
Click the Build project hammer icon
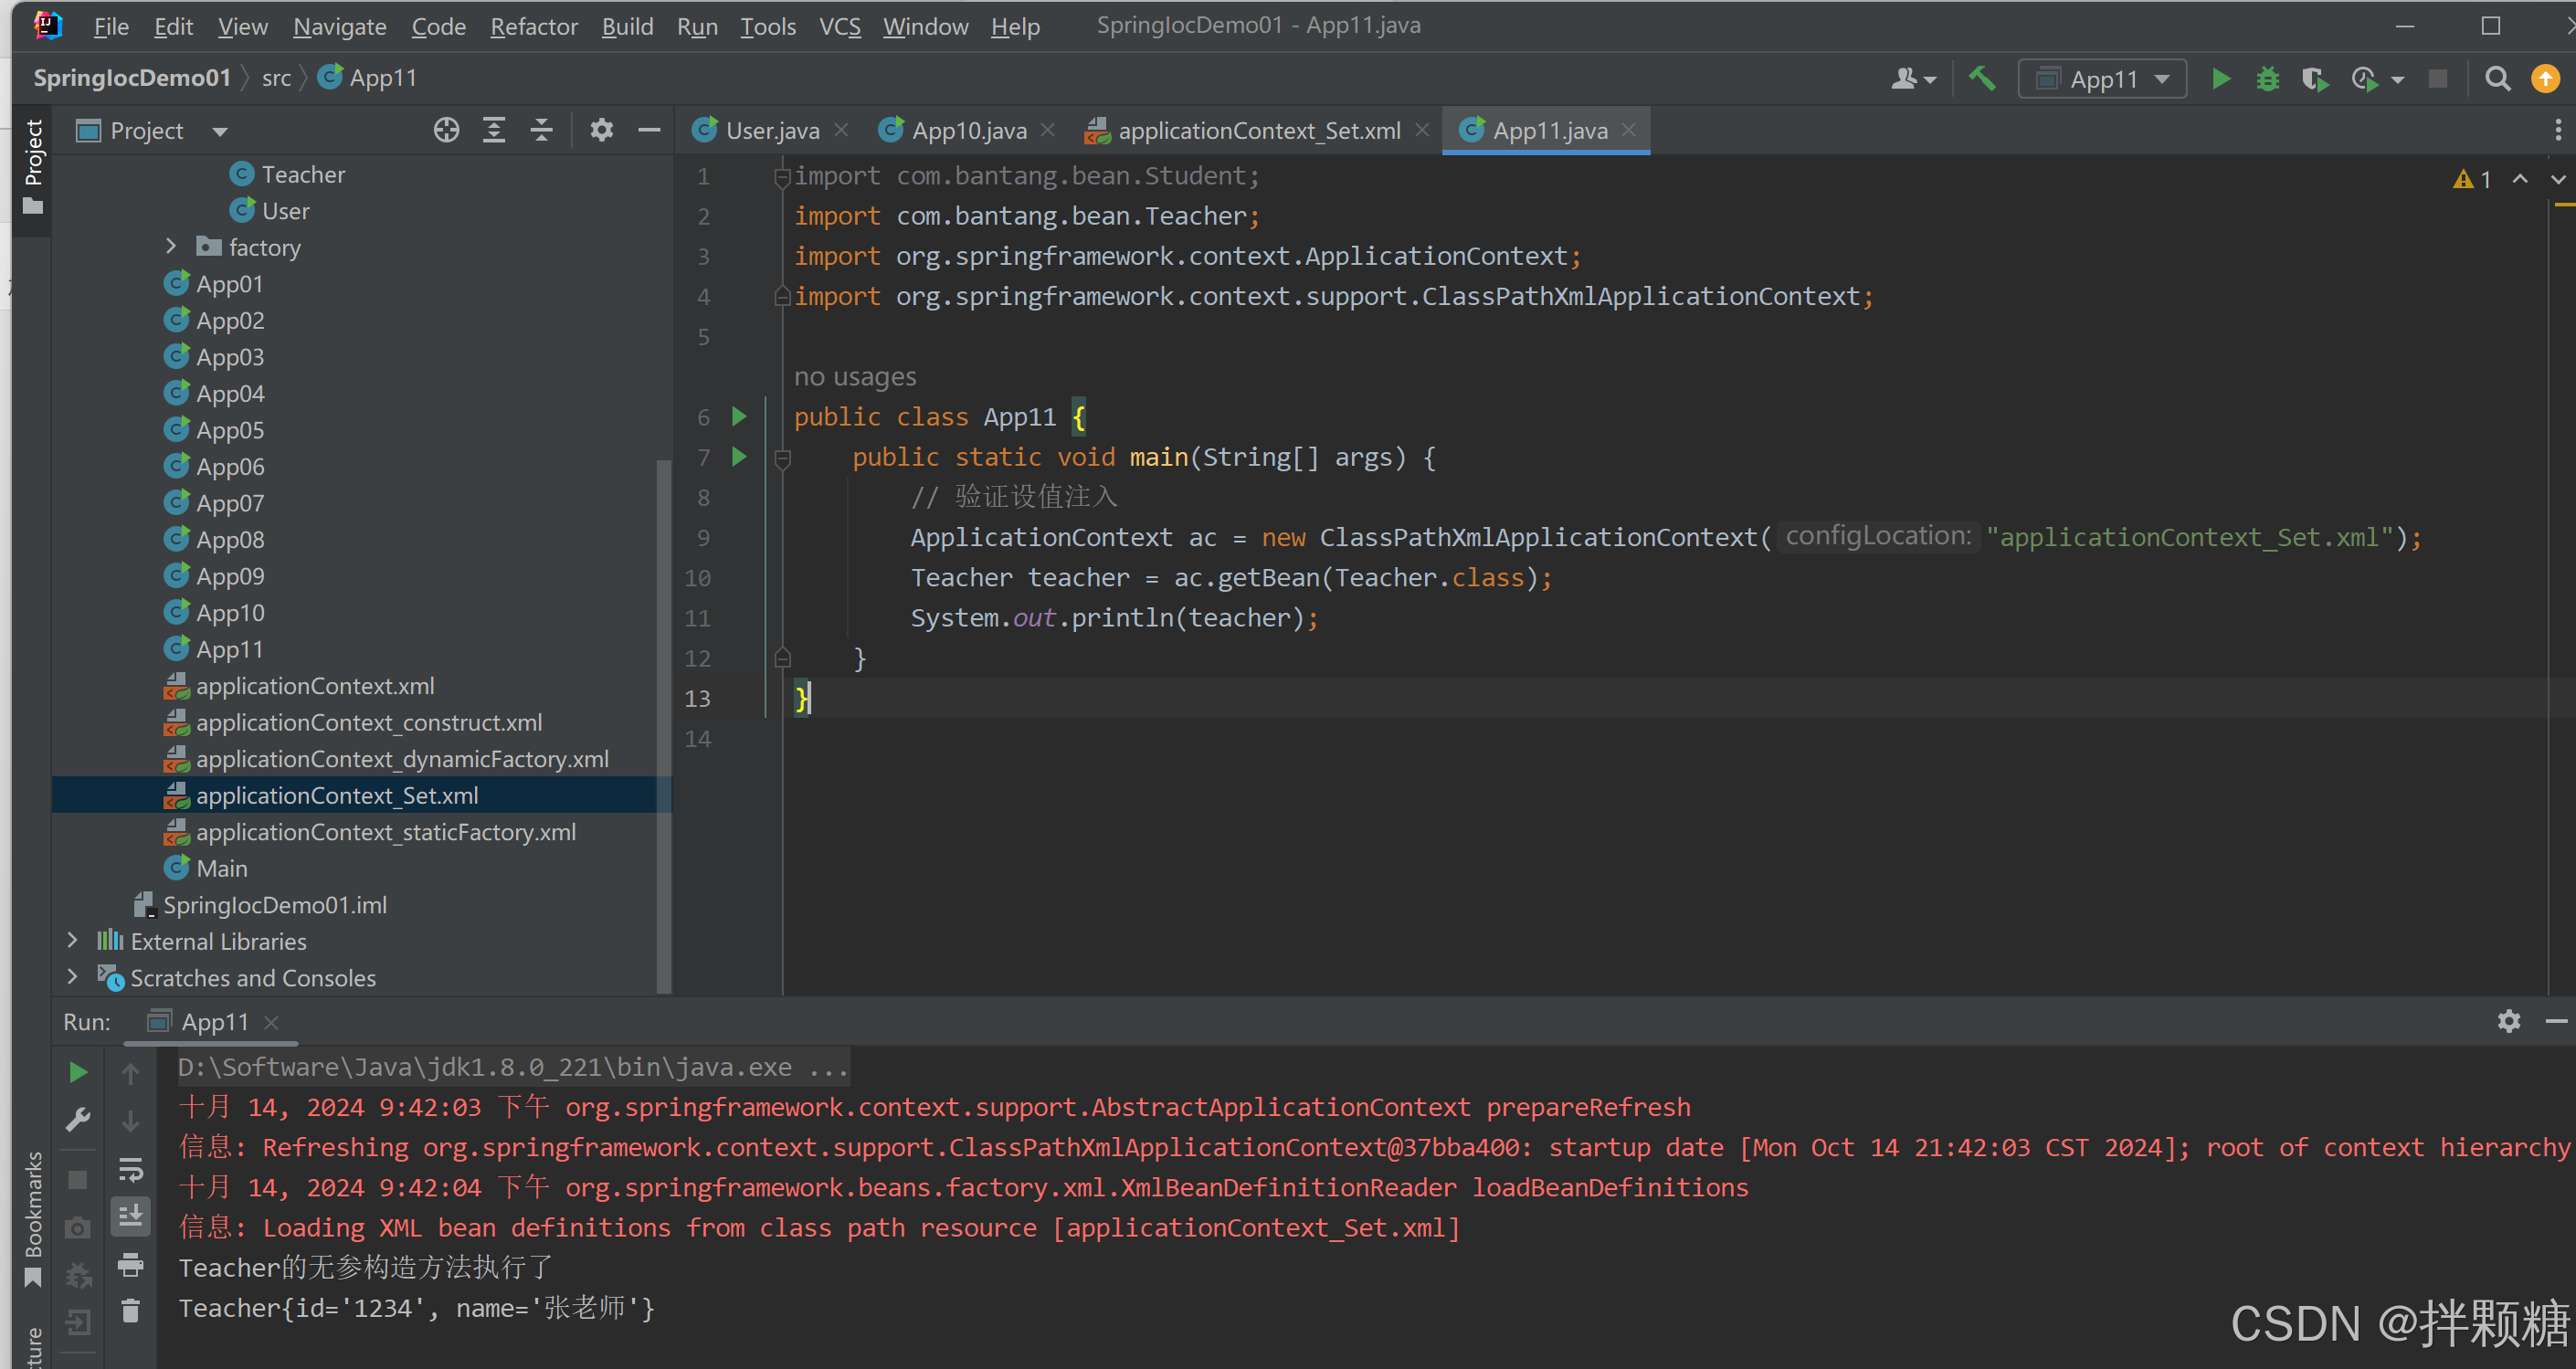pyautogui.click(x=1982, y=78)
